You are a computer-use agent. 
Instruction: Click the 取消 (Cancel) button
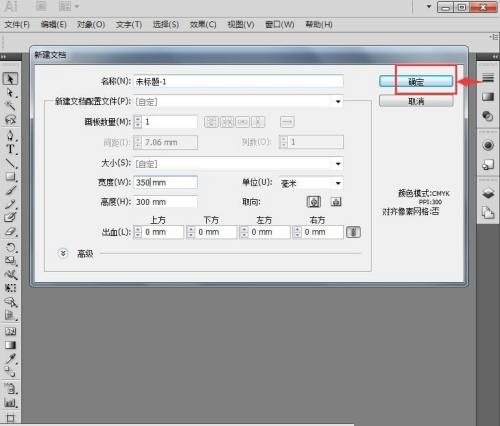click(x=416, y=101)
